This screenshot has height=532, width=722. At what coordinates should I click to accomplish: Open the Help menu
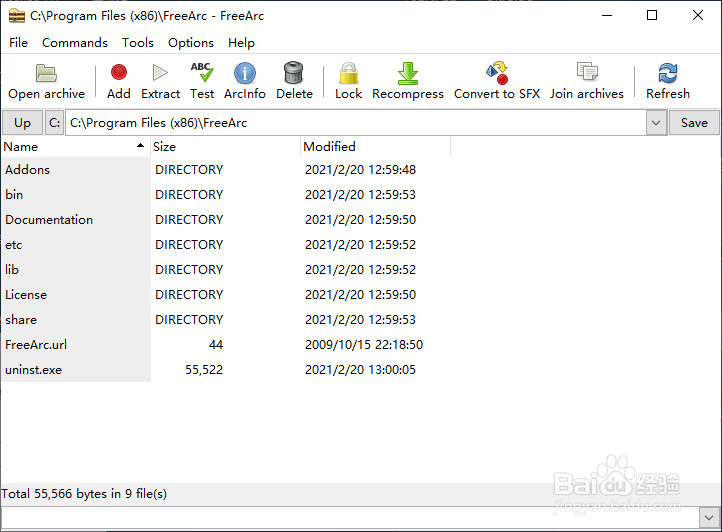(241, 43)
